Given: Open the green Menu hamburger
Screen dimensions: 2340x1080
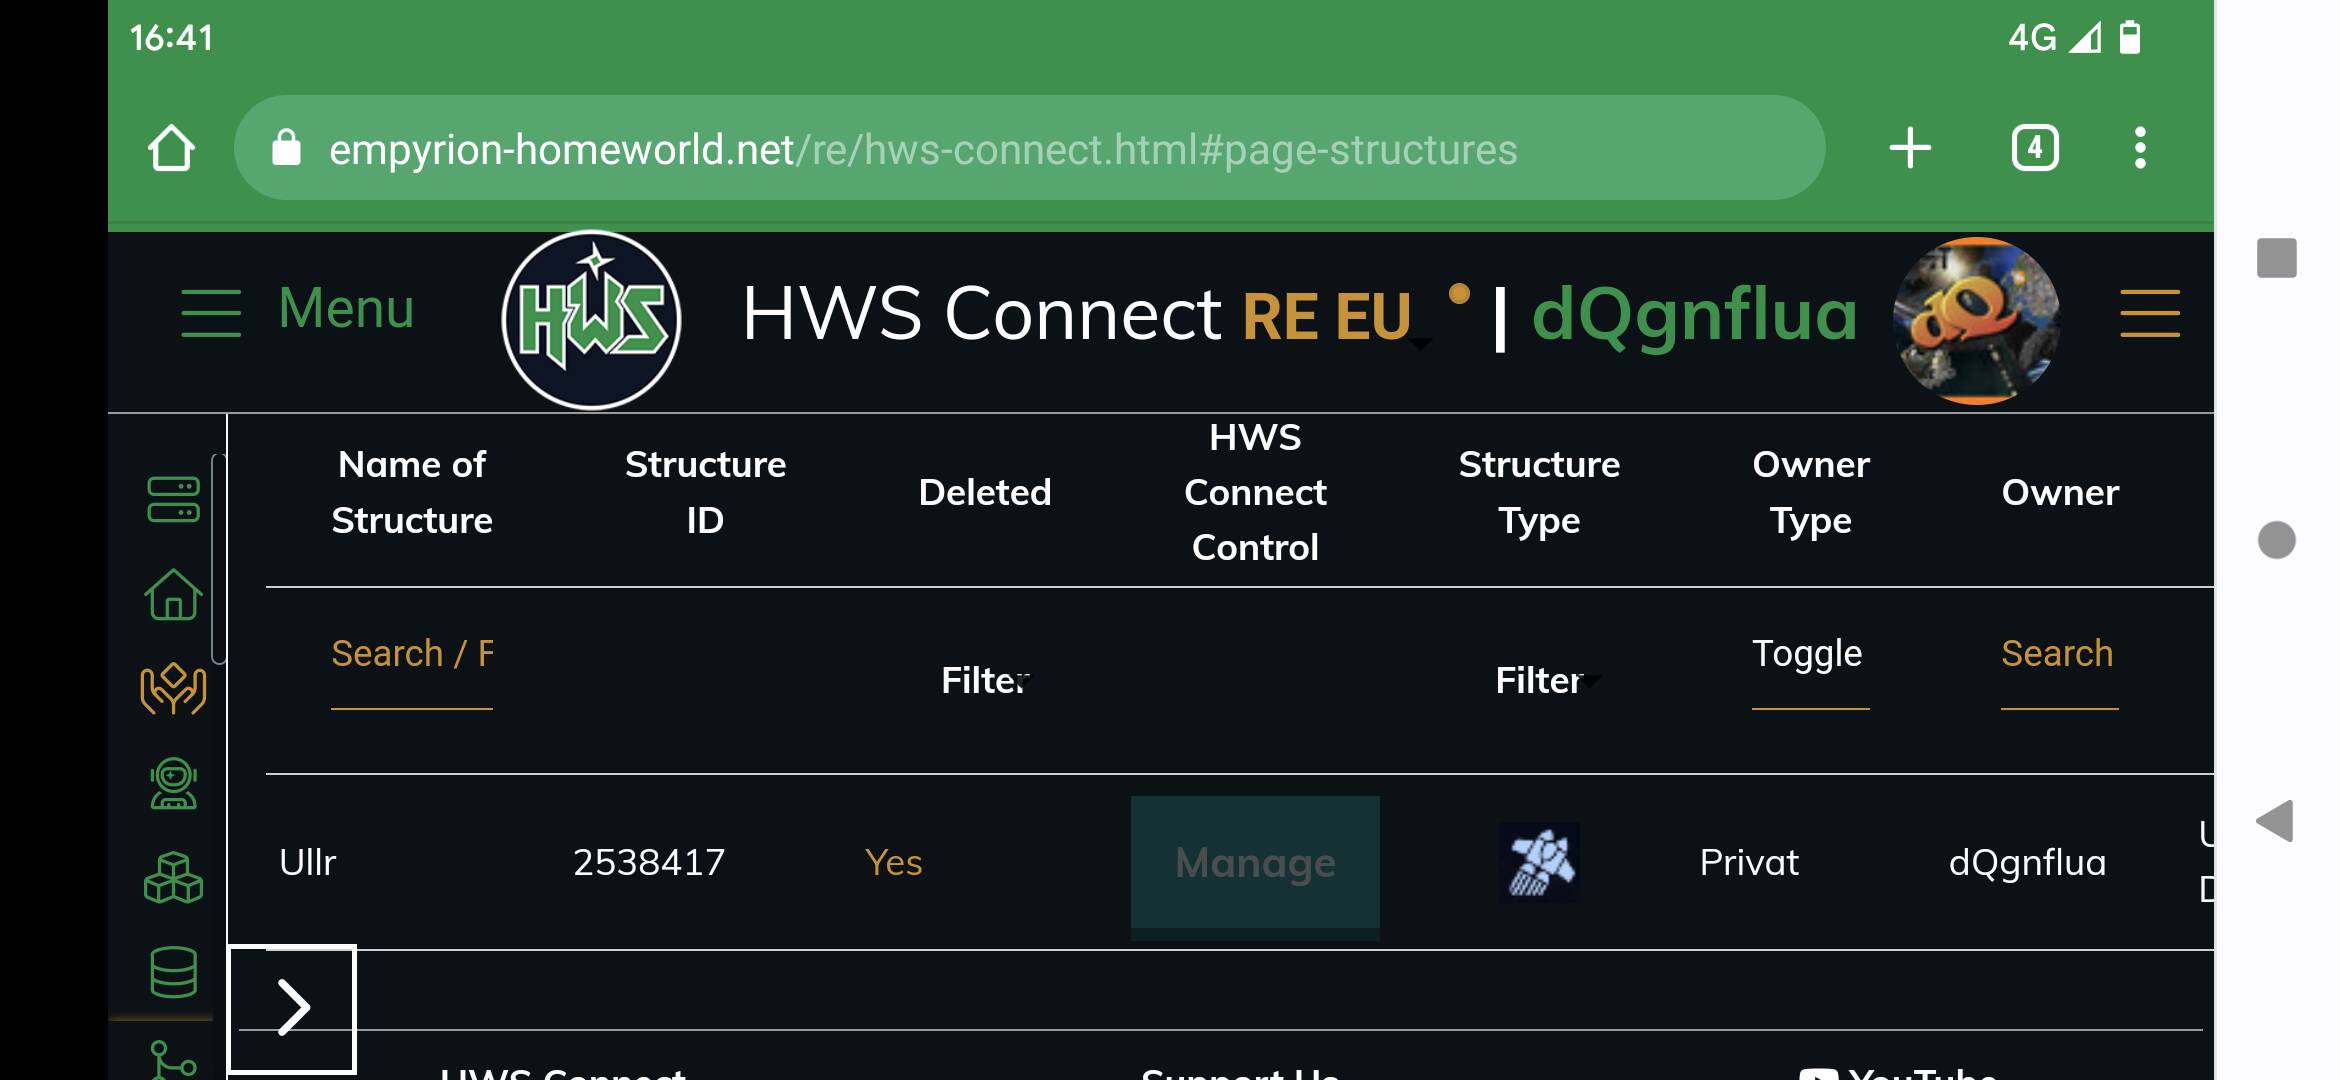Looking at the screenshot, I should (x=298, y=310).
